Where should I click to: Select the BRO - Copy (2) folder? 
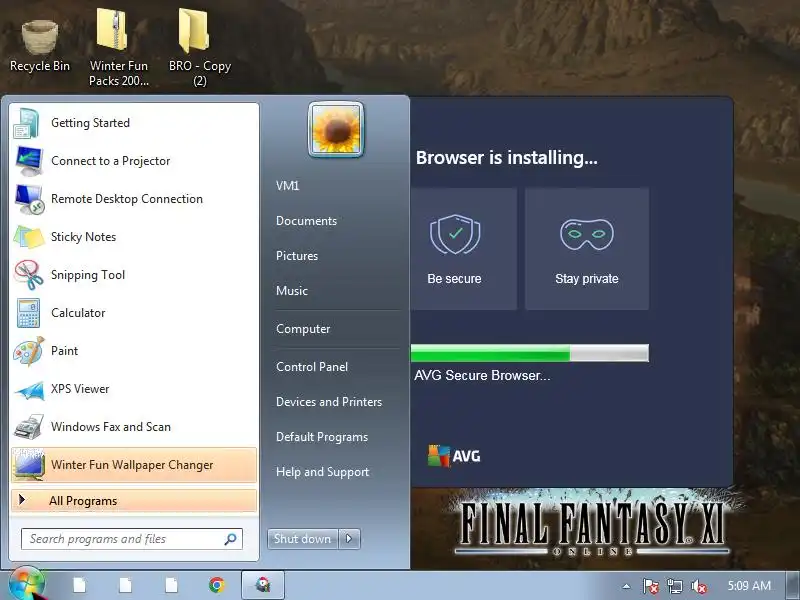point(199,47)
